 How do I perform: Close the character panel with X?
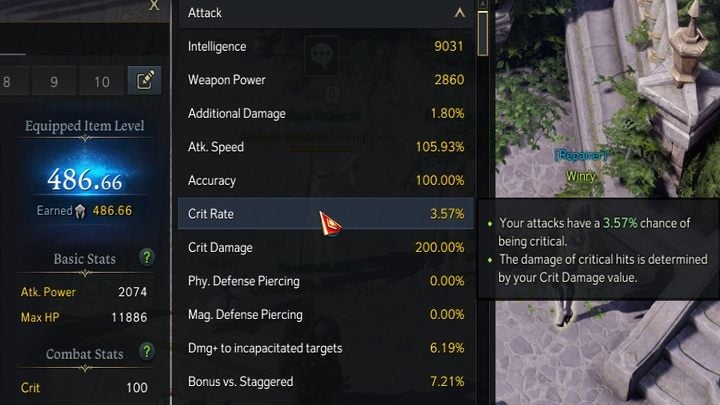coord(153,5)
